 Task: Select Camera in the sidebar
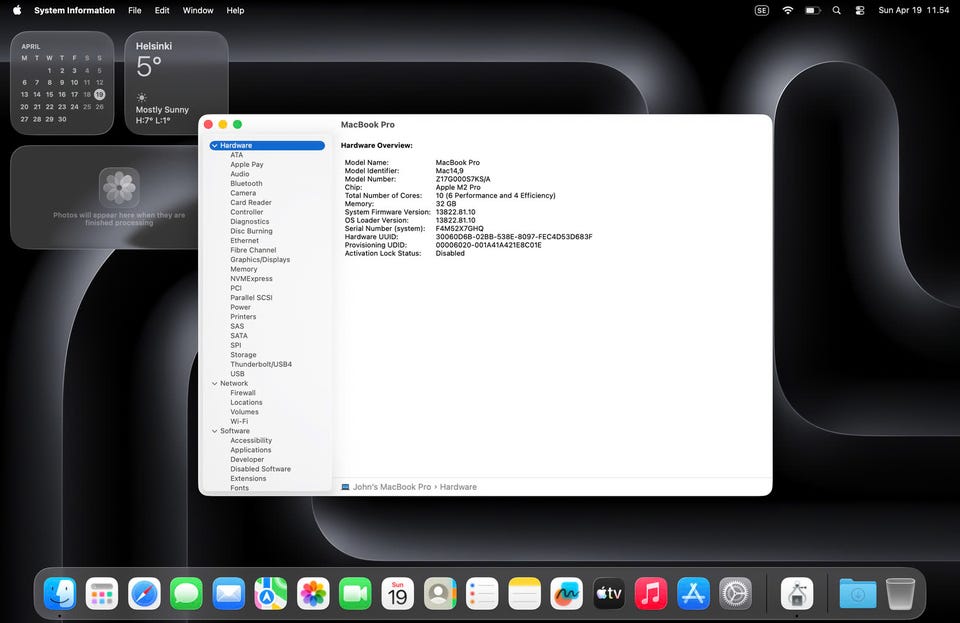tap(243, 193)
